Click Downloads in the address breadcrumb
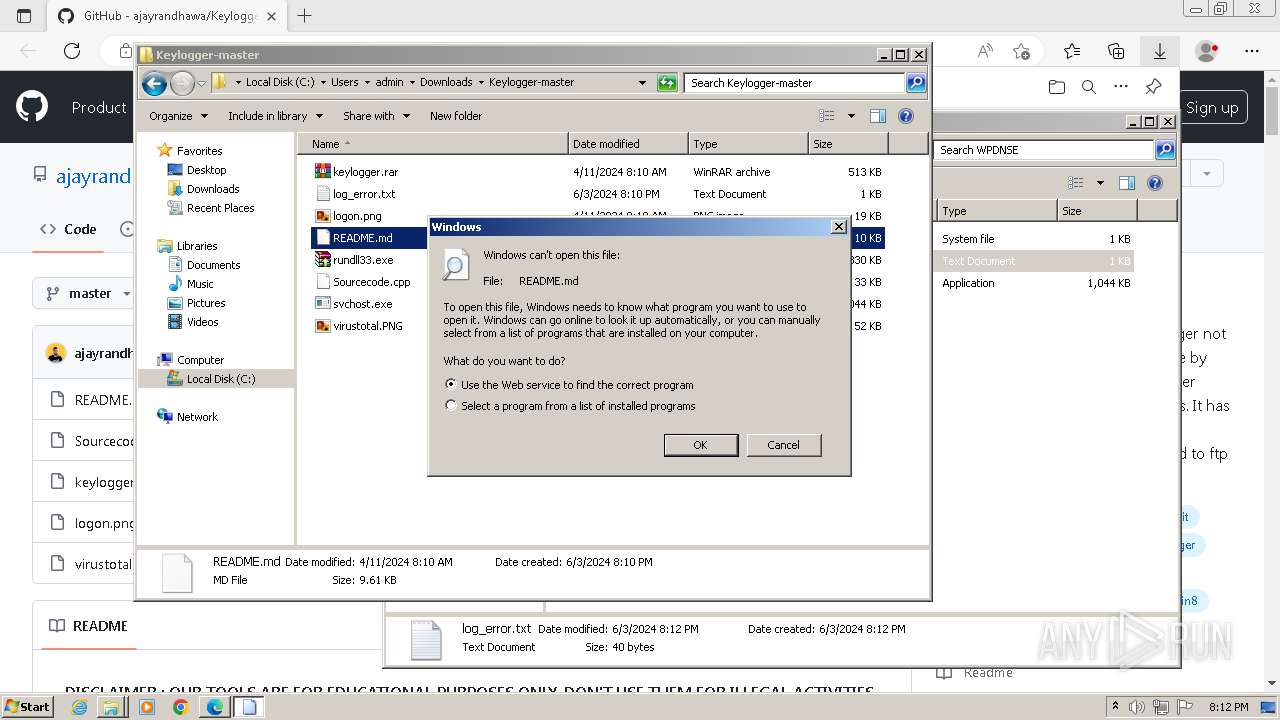 [446, 83]
